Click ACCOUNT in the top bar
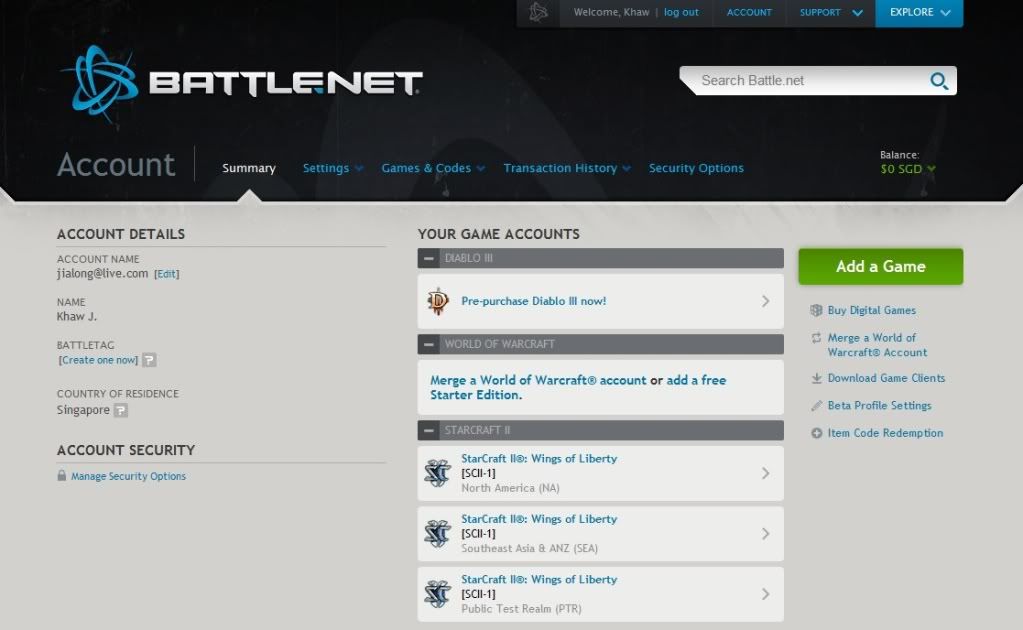The image size is (1023, 630). (x=749, y=12)
